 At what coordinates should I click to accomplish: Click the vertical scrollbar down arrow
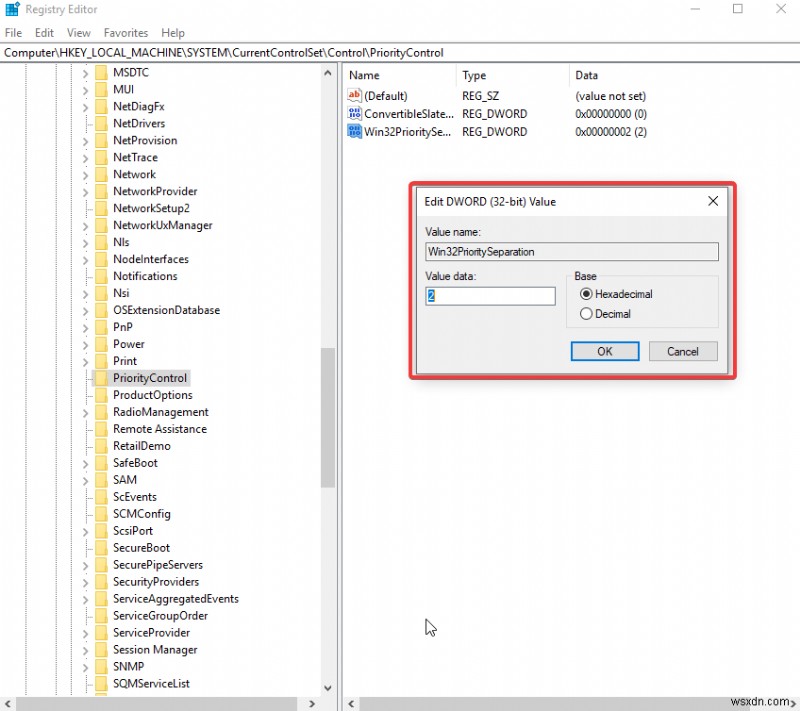(x=328, y=687)
